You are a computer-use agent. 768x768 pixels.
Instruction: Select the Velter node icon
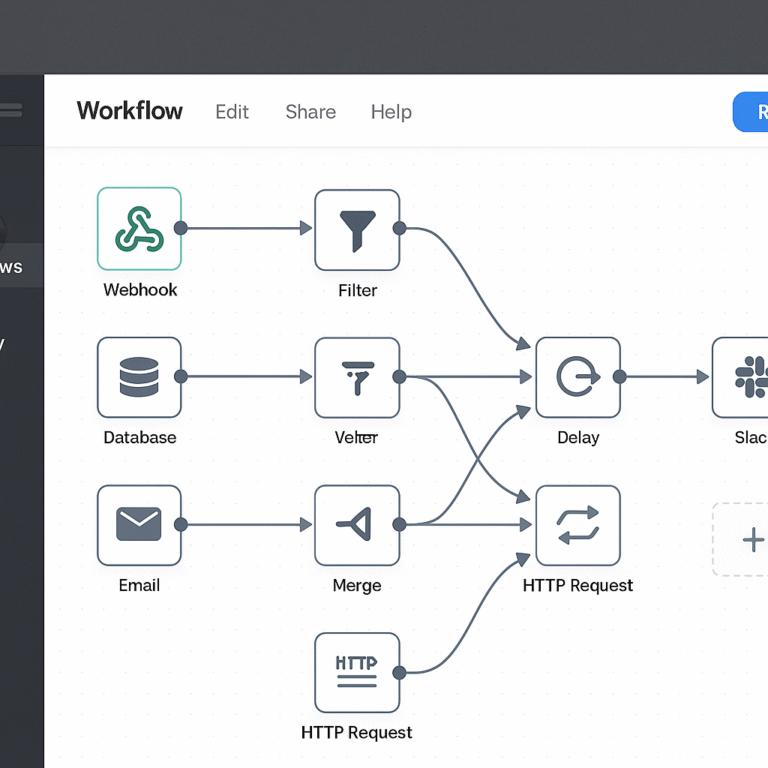tap(357, 377)
